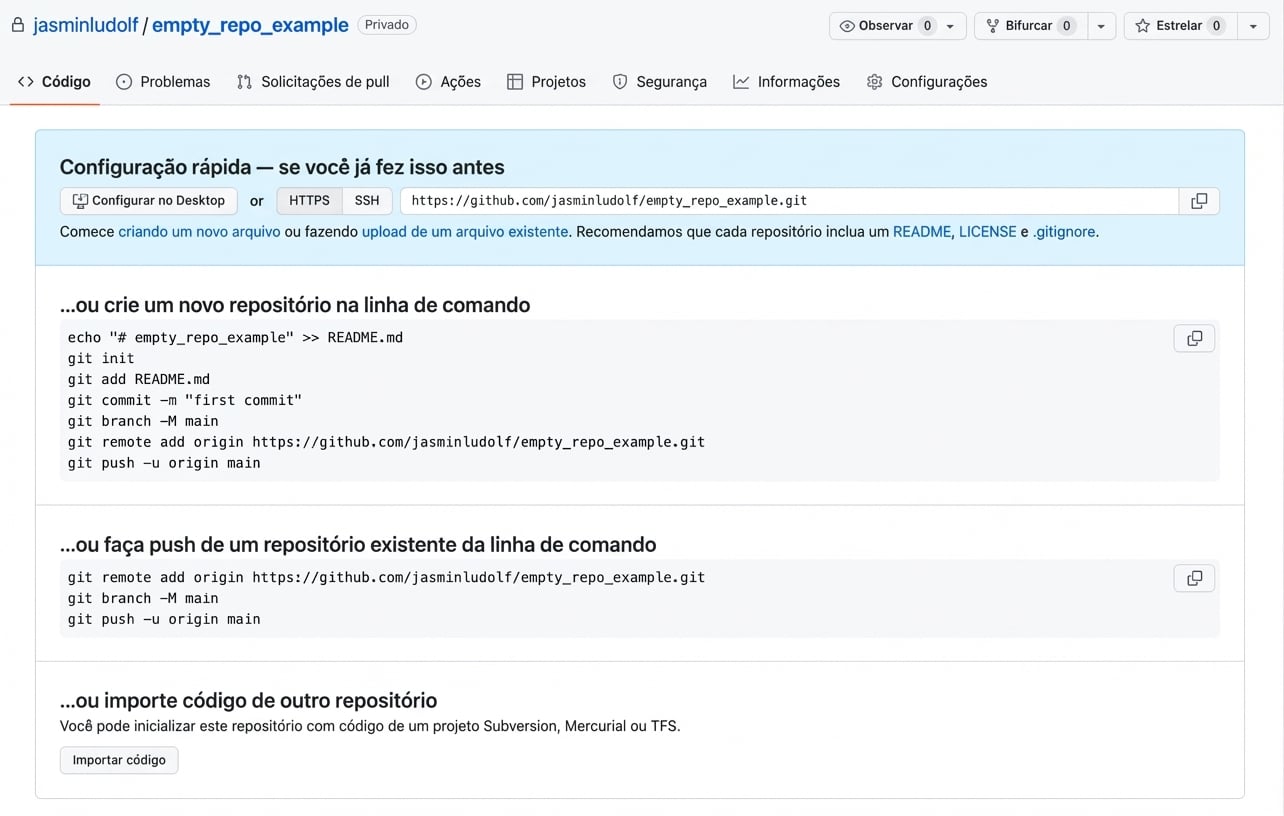The width and height of the screenshot is (1284, 816).
Task: Click heading 'Configuração rápida'
Action: tap(282, 167)
